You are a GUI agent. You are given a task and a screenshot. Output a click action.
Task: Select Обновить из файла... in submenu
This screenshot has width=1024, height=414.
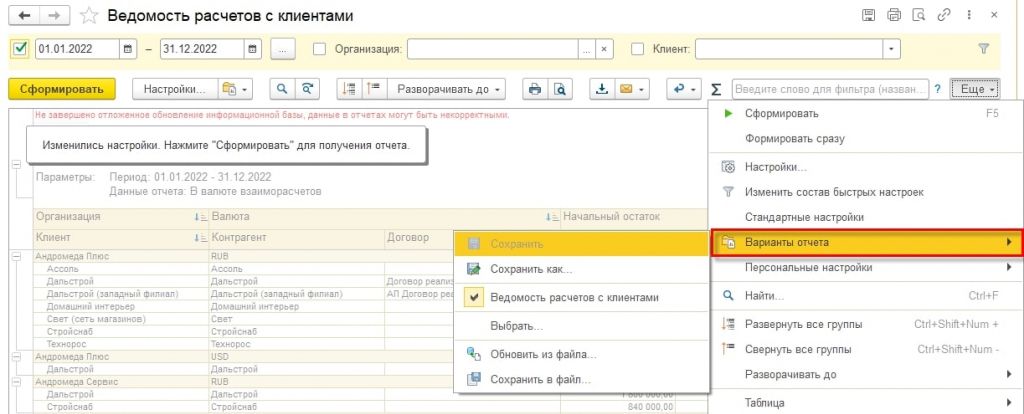[x=581, y=355]
